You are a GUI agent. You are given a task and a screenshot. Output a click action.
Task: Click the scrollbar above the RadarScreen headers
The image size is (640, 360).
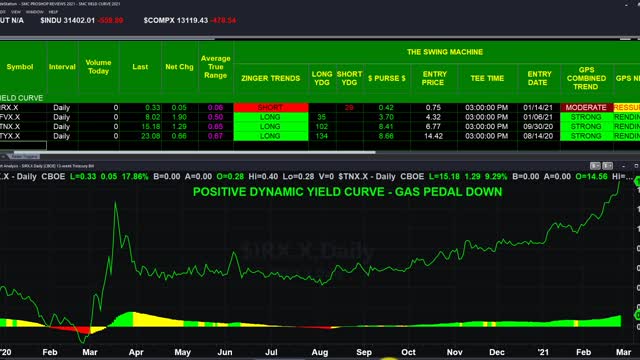pyautogui.click(x=107, y=39)
